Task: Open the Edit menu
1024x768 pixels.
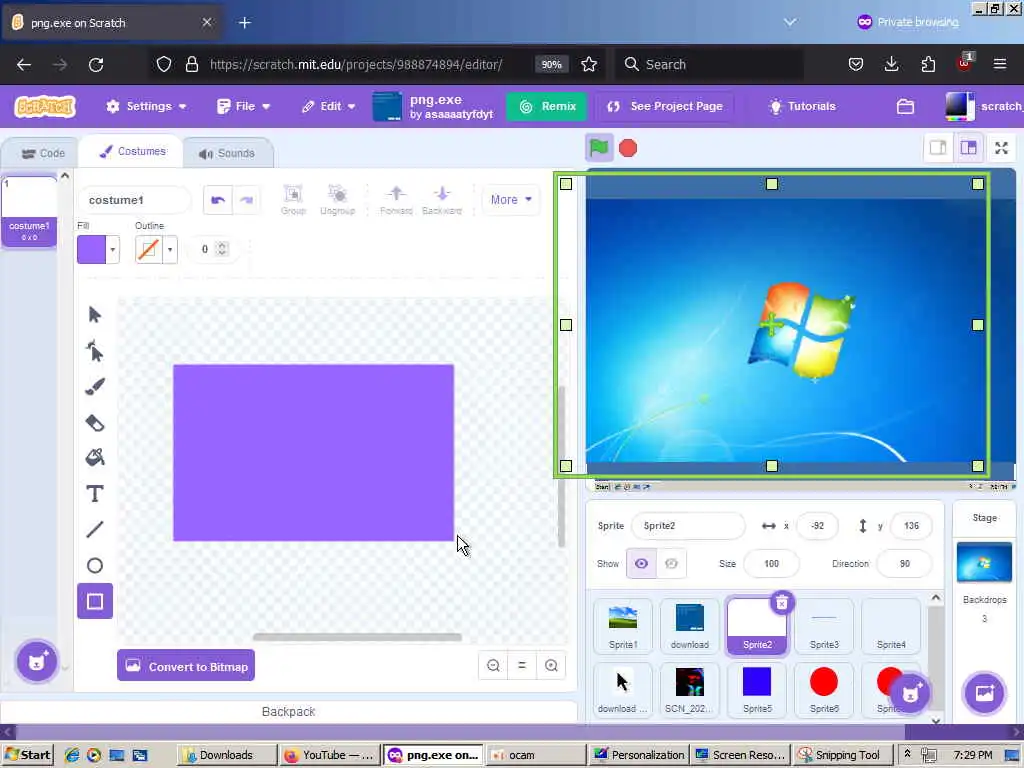Action: point(328,106)
